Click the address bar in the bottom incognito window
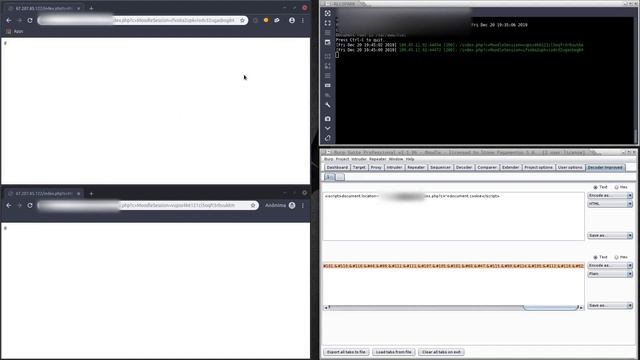The height and width of the screenshot is (360, 640). (x=148, y=205)
